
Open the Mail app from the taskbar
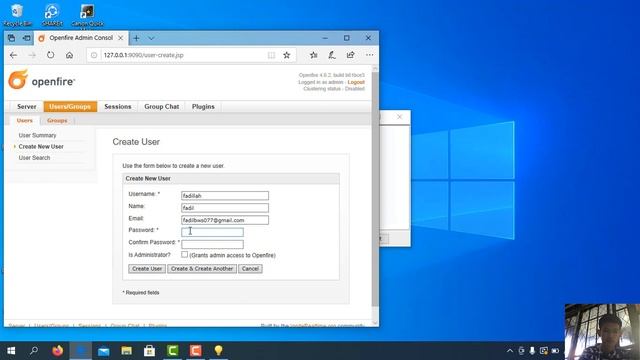(x=104, y=351)
